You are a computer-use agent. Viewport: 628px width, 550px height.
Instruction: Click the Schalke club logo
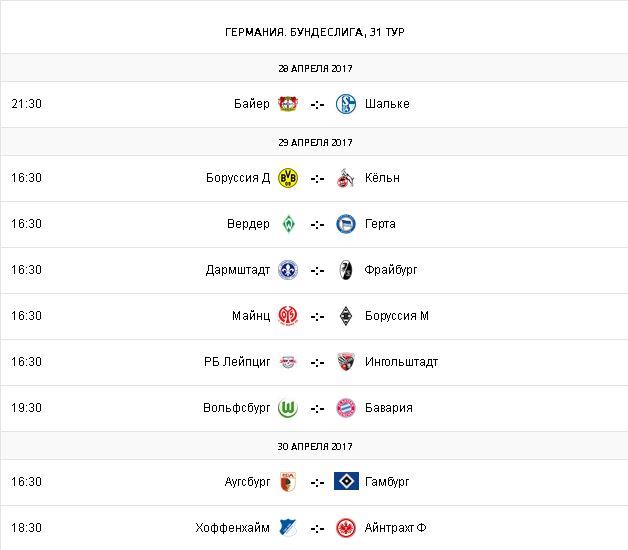click(346, 103)
